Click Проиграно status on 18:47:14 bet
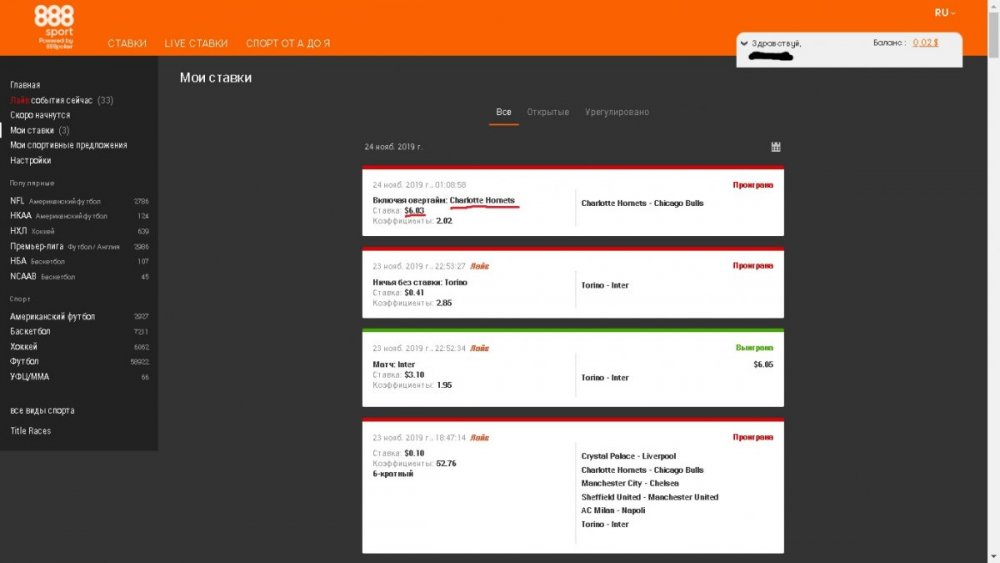Image resolution: width=1000 pixels, height=563 pixels. [753, 437]
